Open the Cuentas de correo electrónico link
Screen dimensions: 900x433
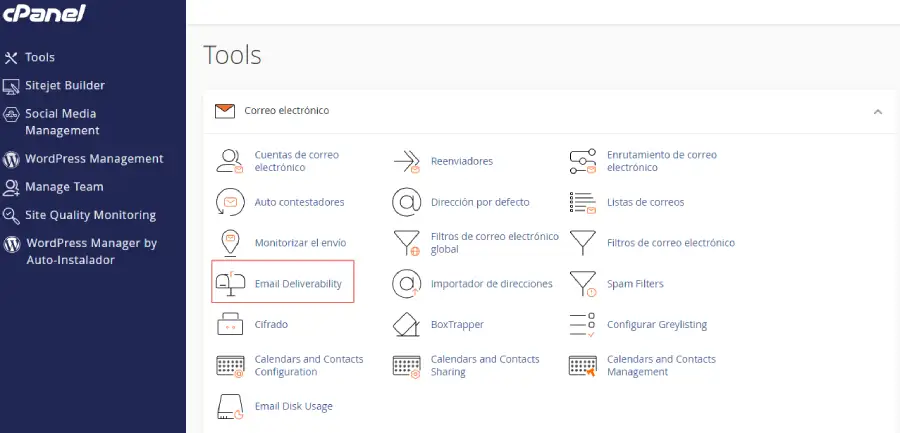pos(297,161)
